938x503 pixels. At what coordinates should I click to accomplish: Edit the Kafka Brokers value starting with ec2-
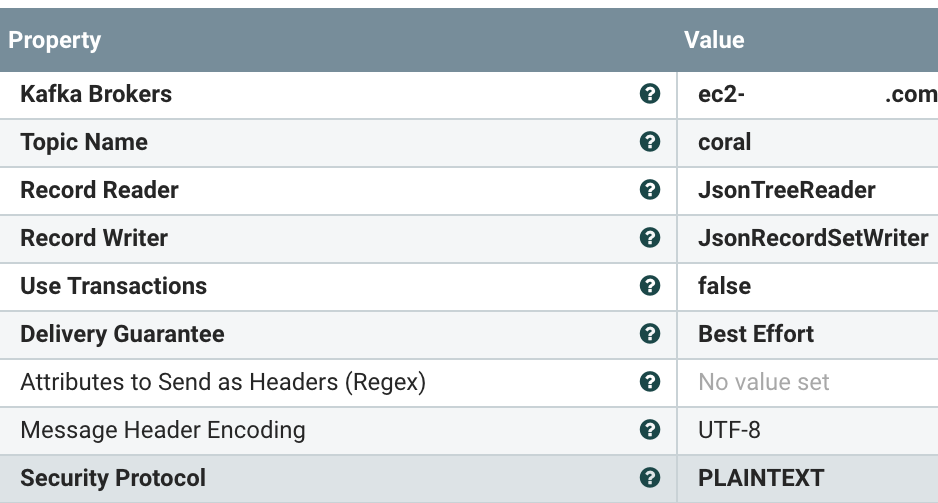(808, 94)
